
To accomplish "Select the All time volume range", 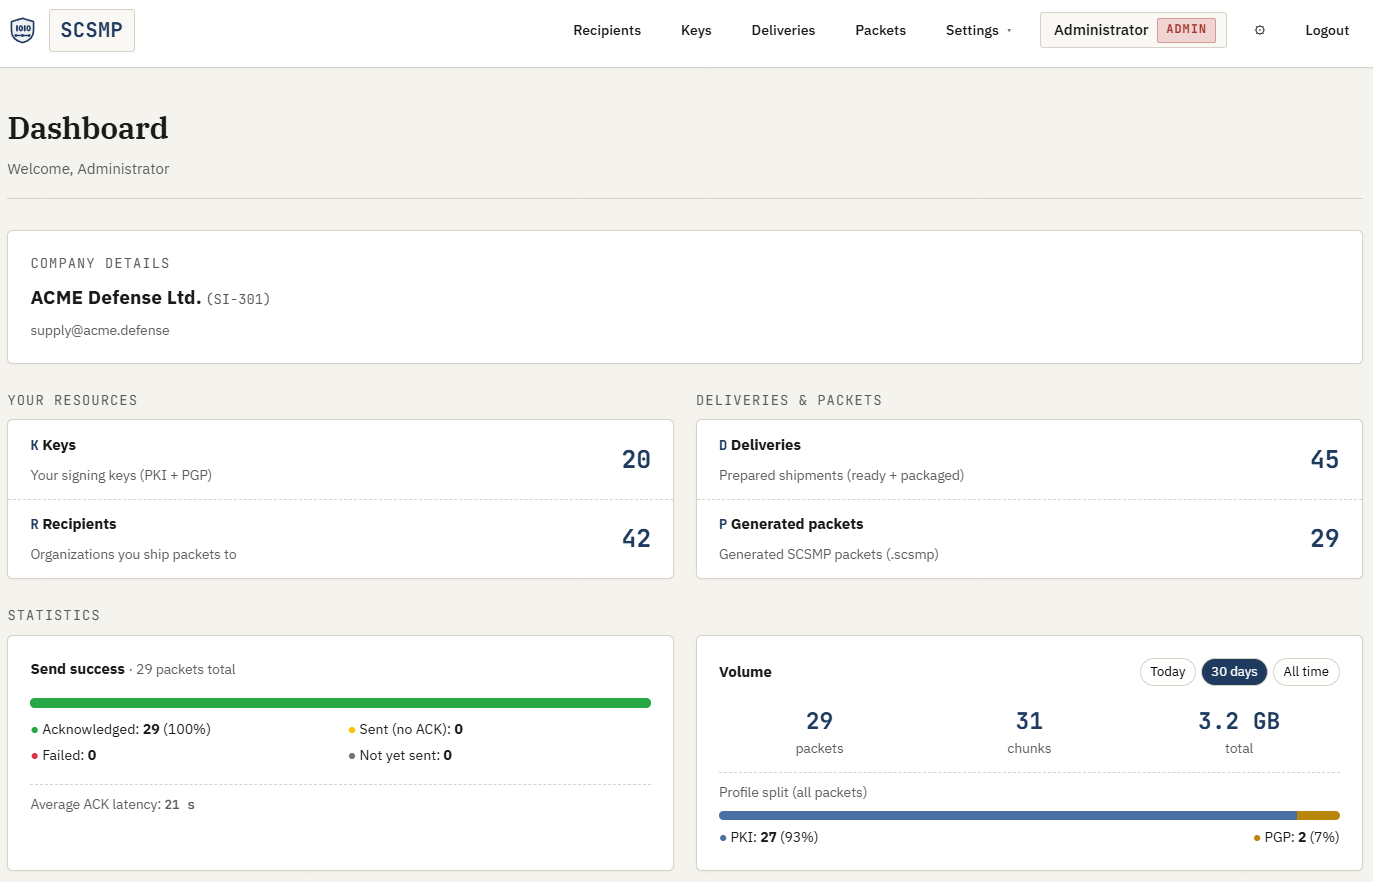I will tap(1306, 672).
